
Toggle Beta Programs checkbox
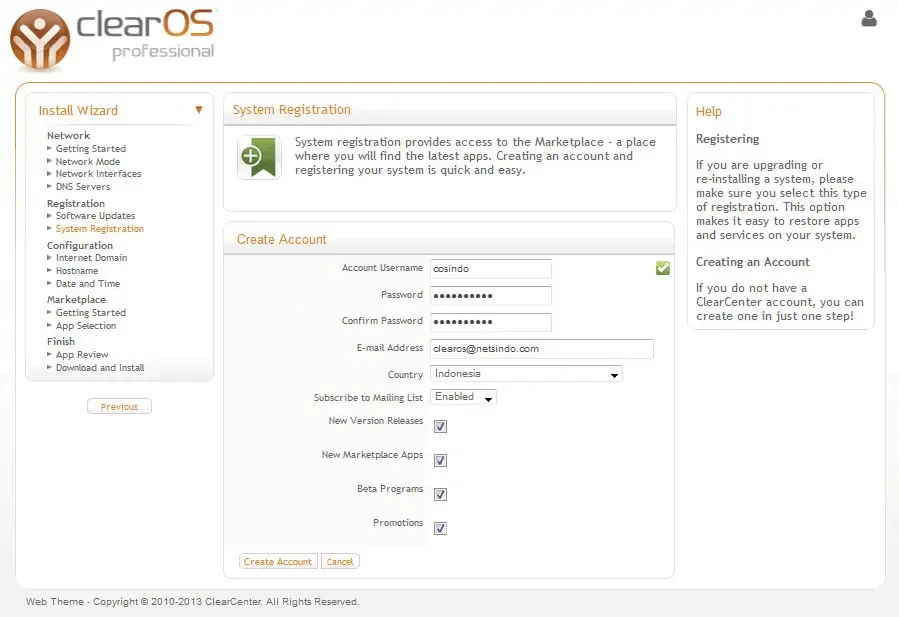click(440, 494)
